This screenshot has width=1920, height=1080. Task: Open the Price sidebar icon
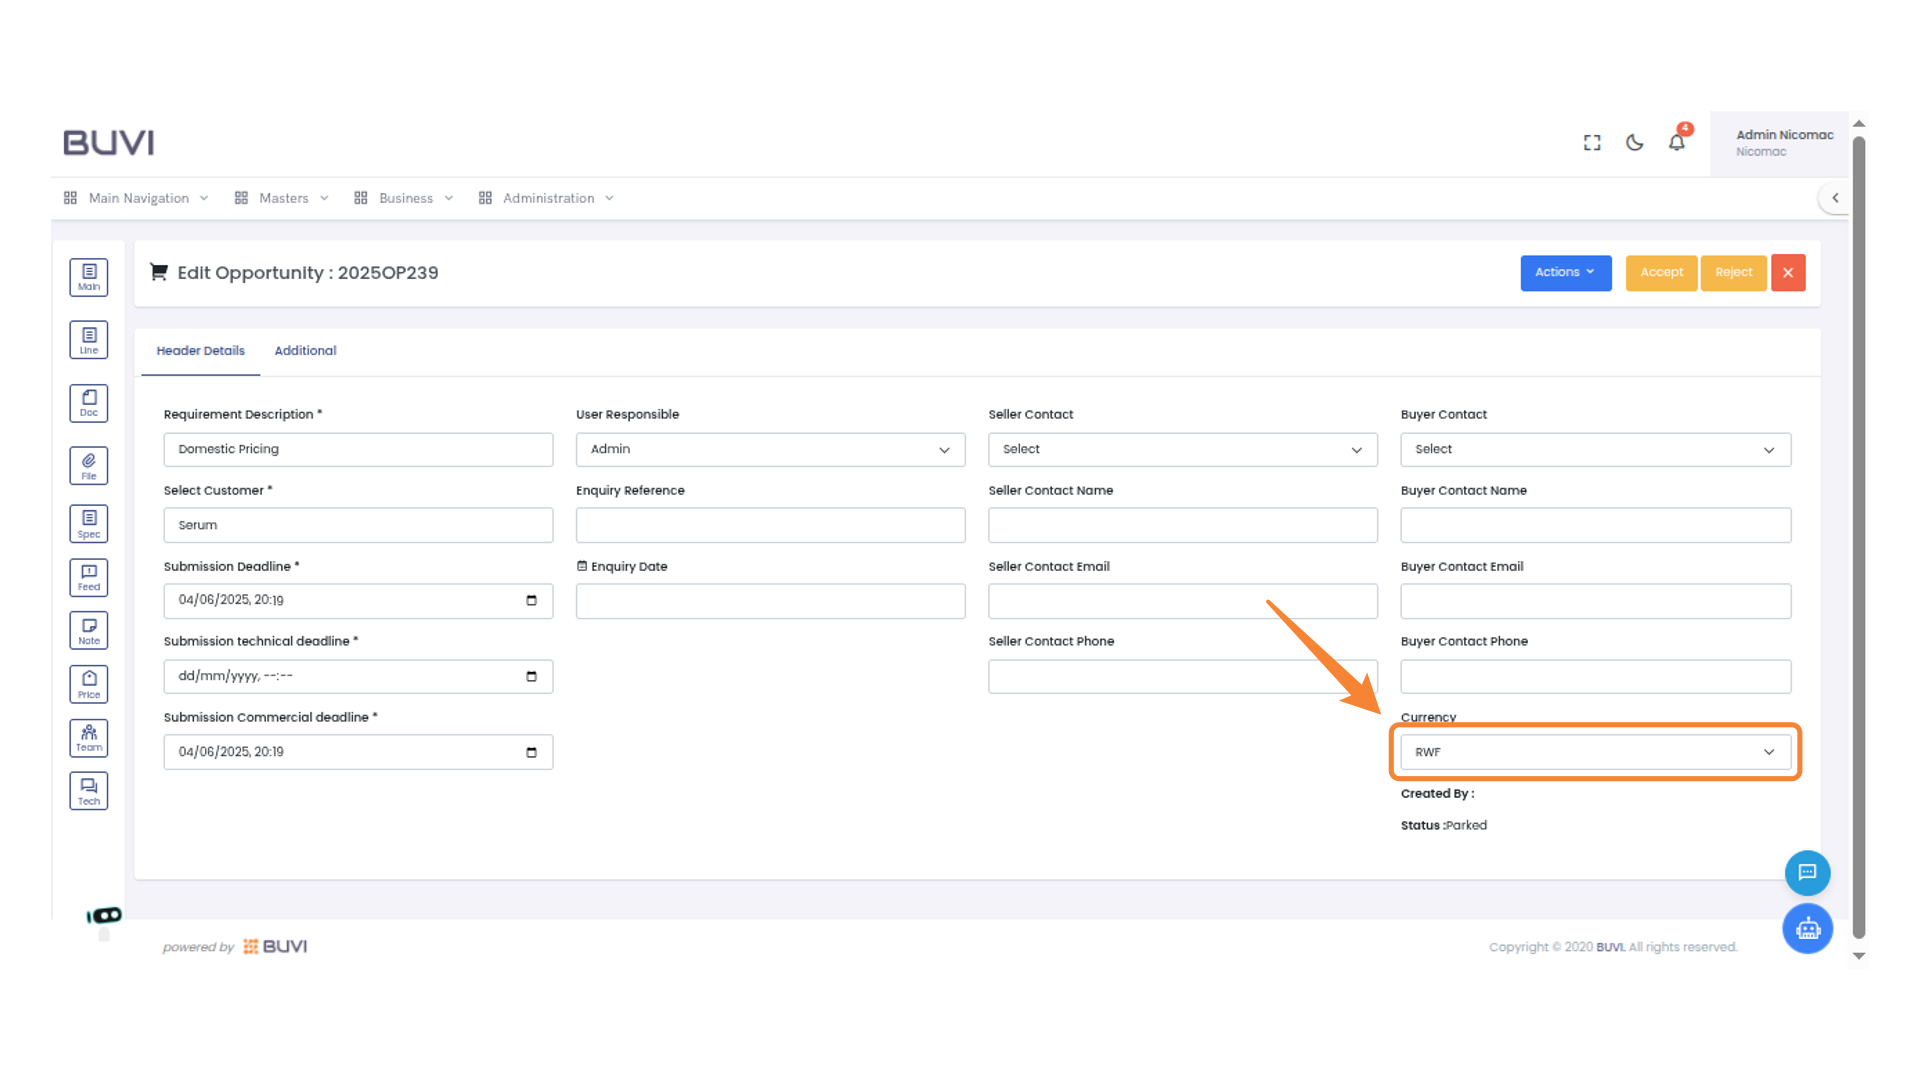point(89,684)
